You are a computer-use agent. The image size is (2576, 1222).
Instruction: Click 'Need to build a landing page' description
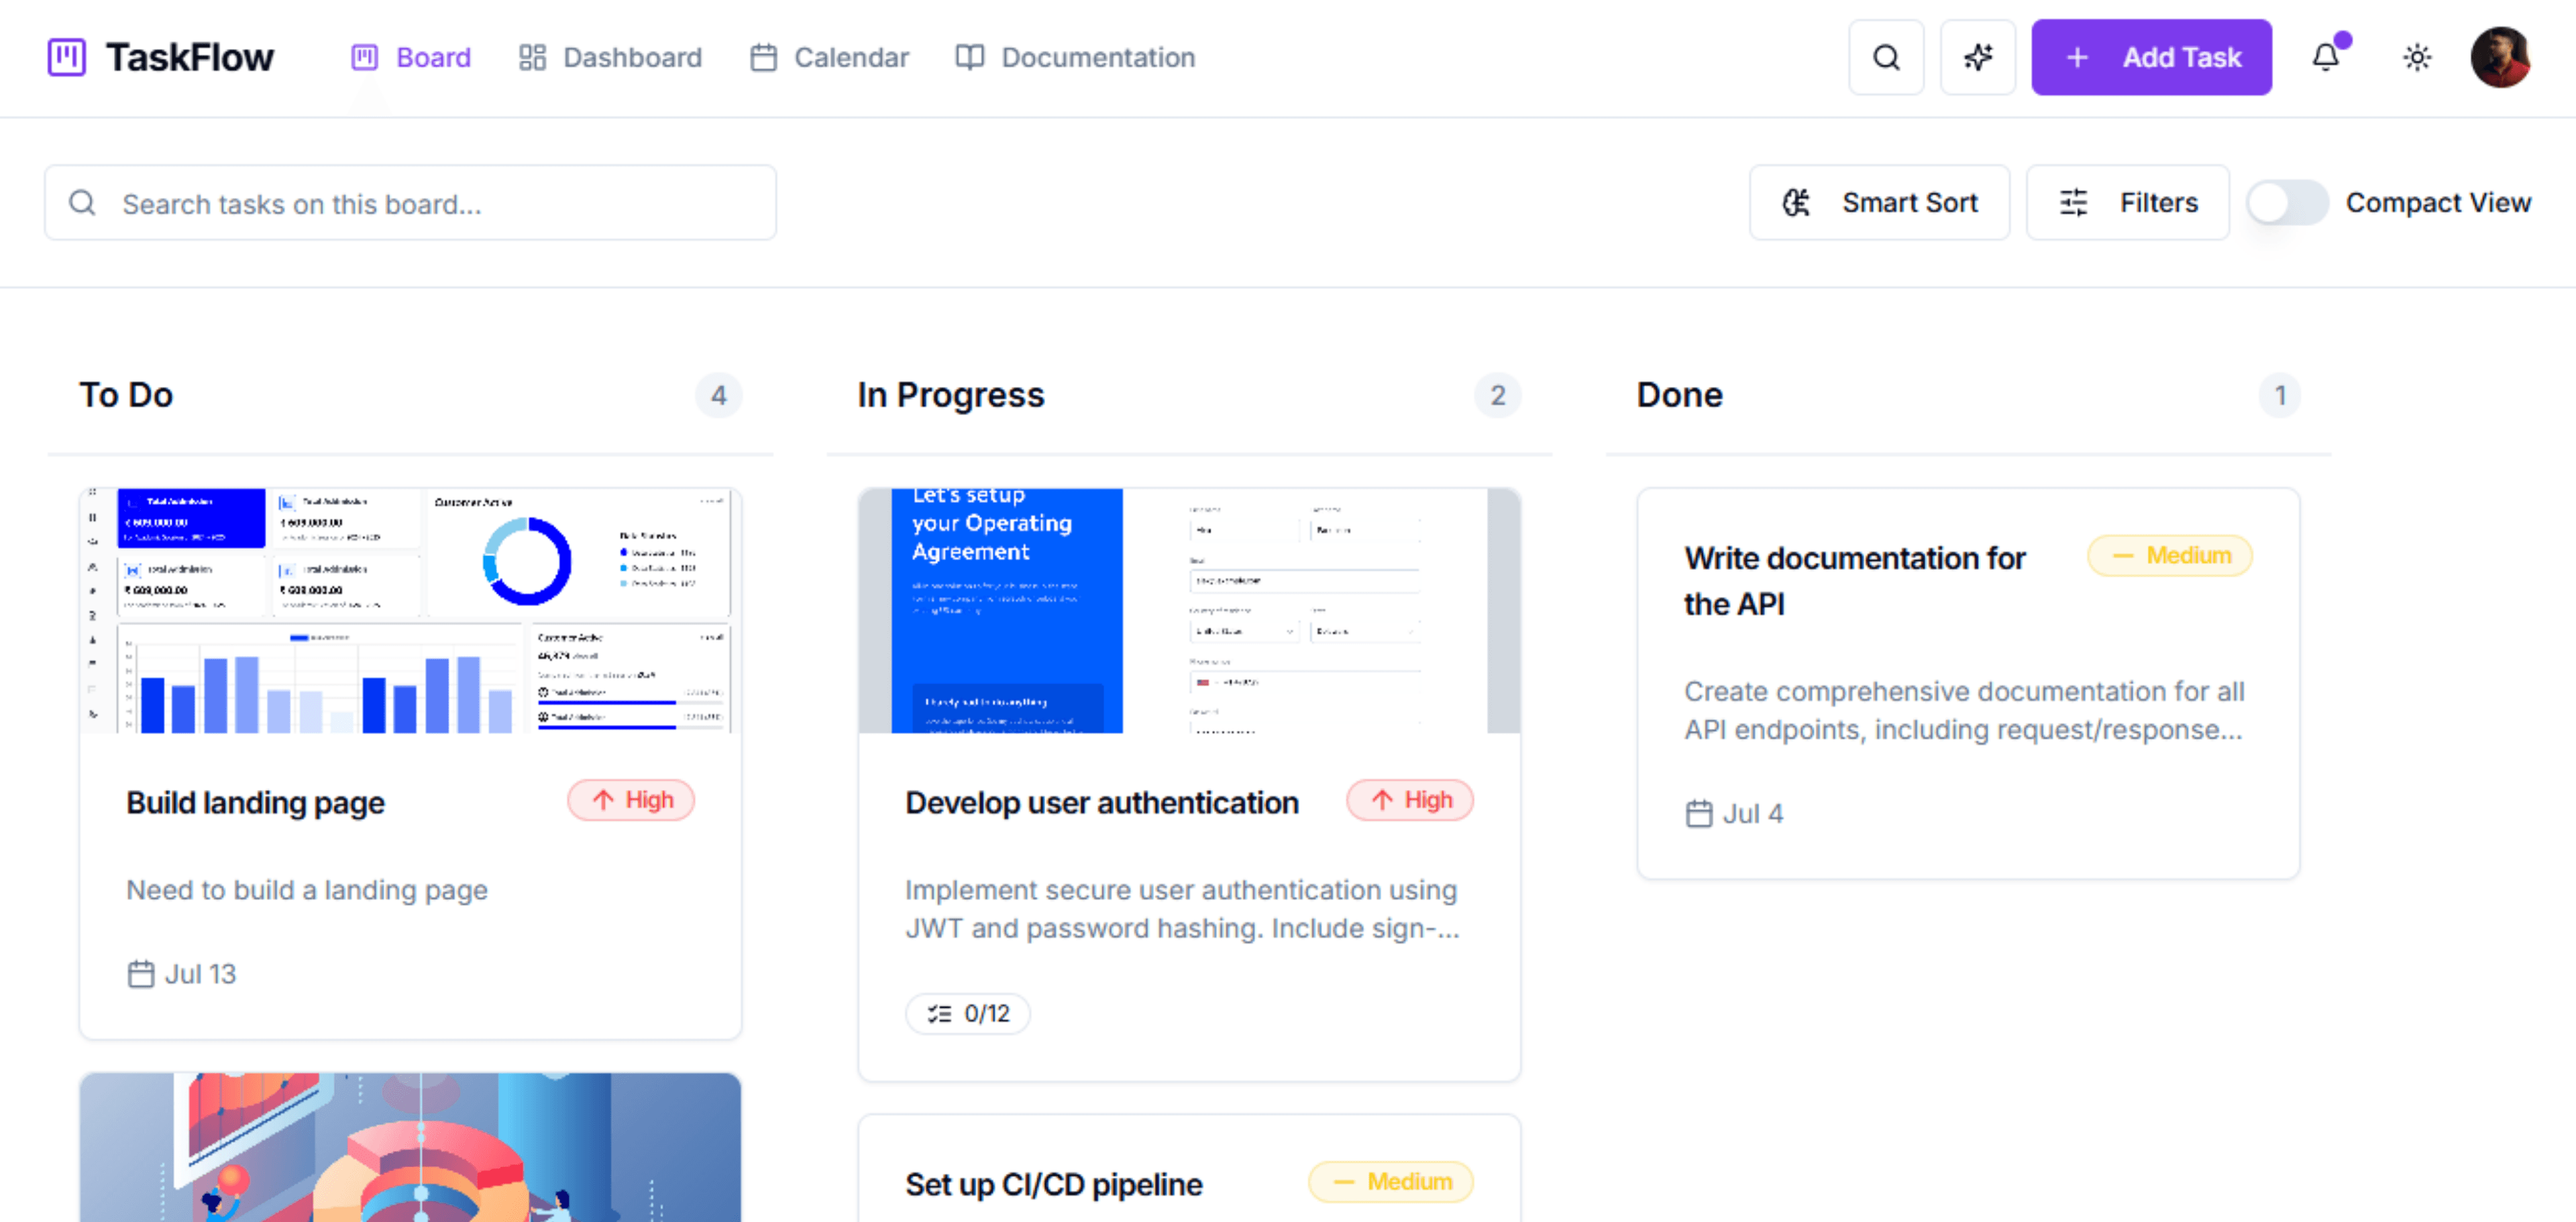coord(307,890)
